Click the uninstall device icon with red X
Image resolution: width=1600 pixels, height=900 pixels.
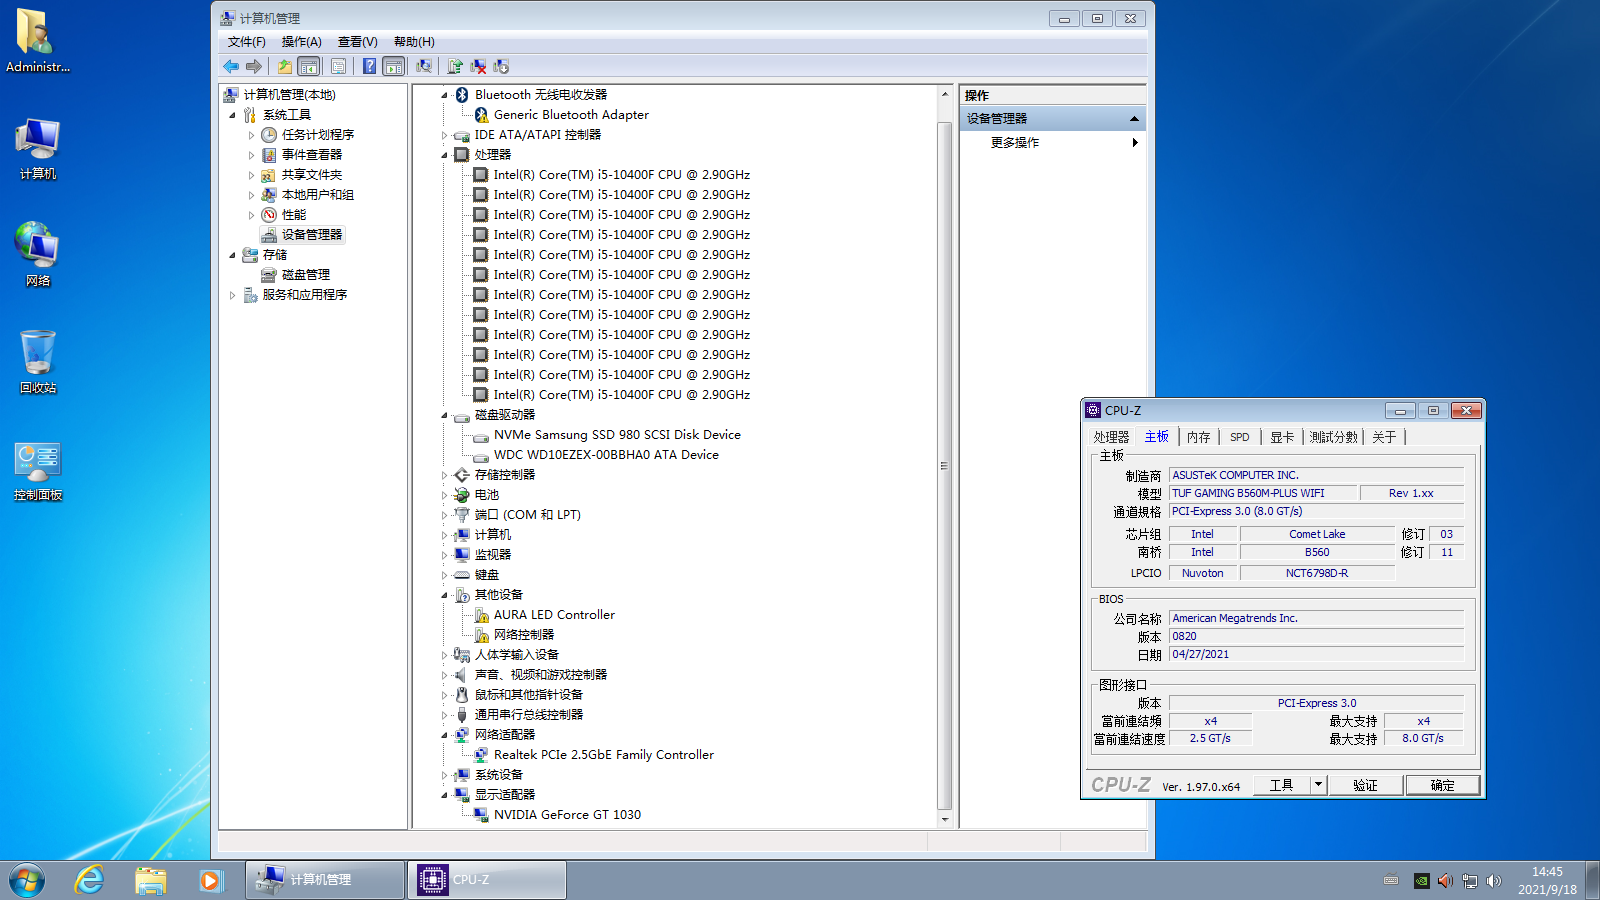(x=478, y=66)
